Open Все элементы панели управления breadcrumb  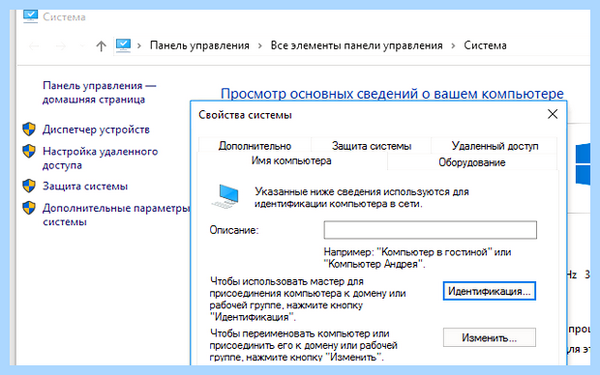coord(356,46)
